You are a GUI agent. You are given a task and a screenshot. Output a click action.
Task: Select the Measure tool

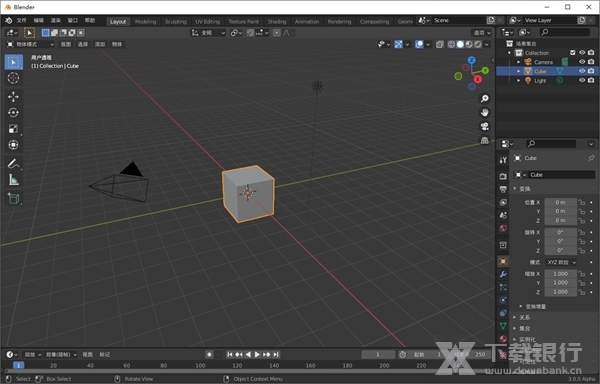pos(13,180)
